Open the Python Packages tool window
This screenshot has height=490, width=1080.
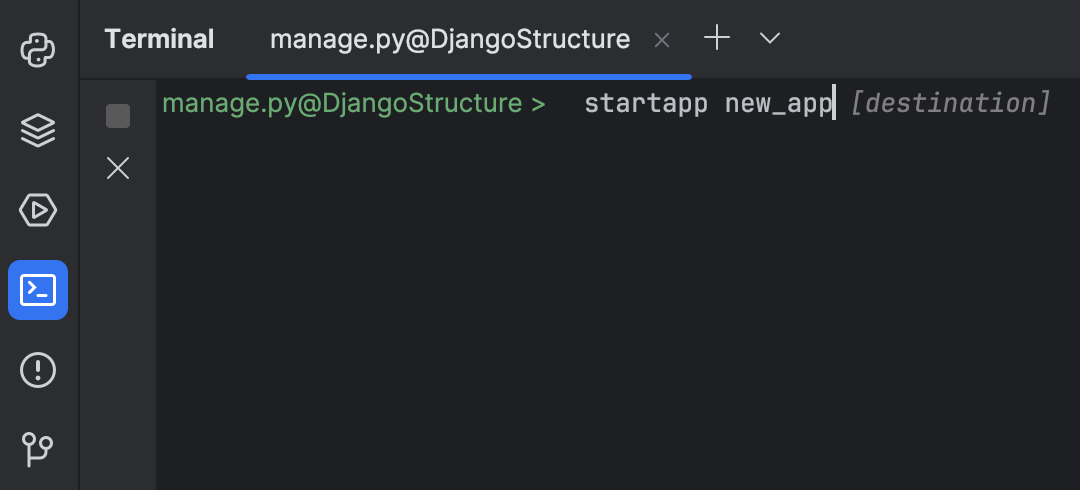(x=38, y=130)
